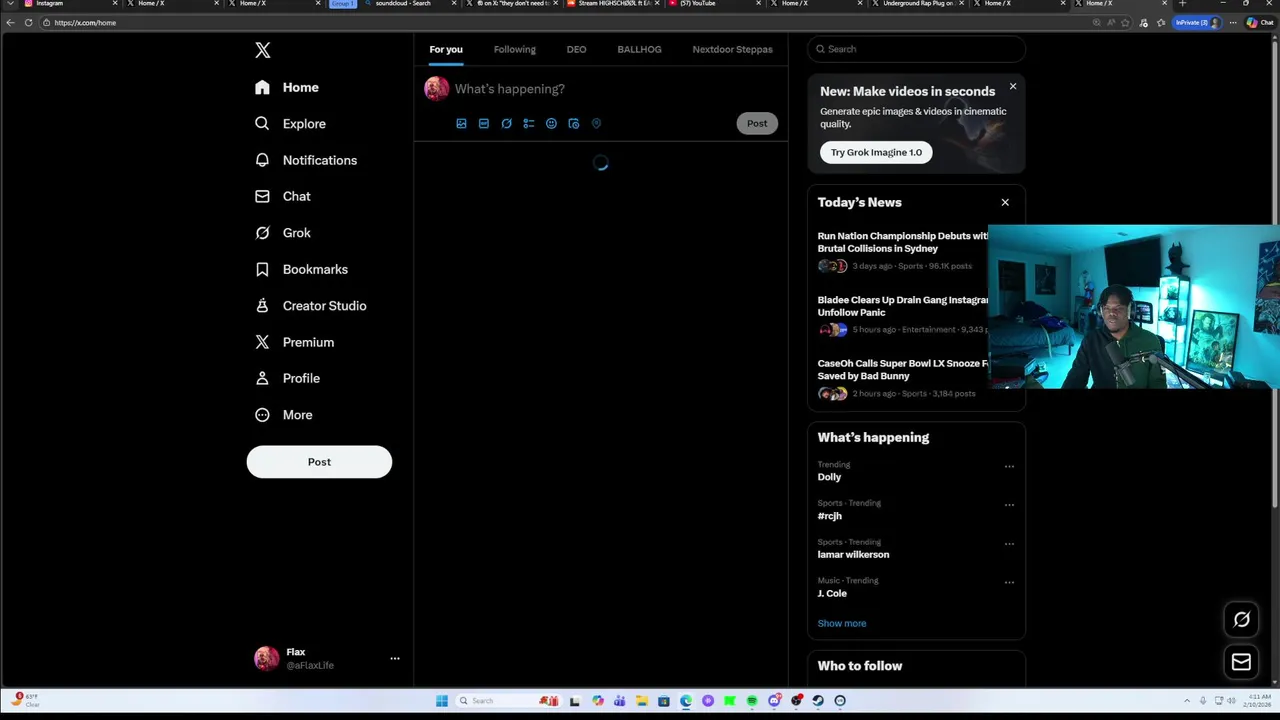Click the Flax account avatar
Screen dimensions: 1280x720
tap(267, 658)
